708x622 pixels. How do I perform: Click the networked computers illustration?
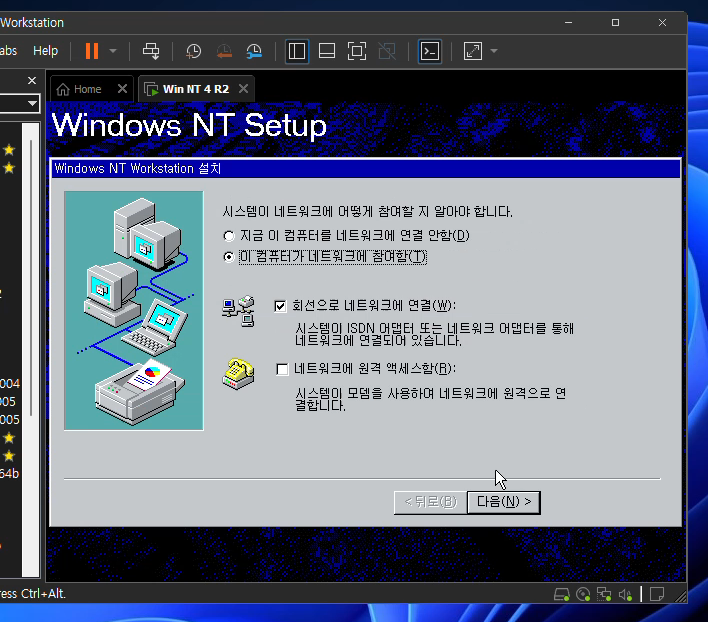tap(134, 311)
